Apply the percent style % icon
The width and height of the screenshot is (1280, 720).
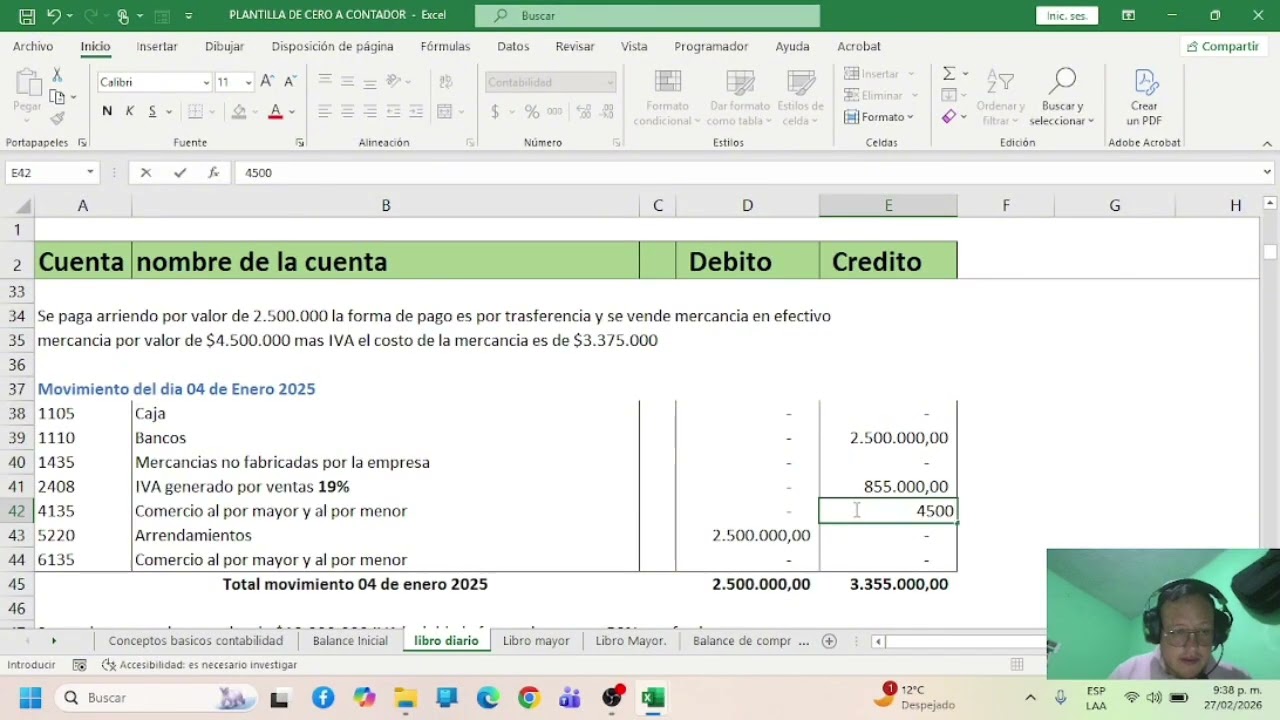(x=532, y=111)
